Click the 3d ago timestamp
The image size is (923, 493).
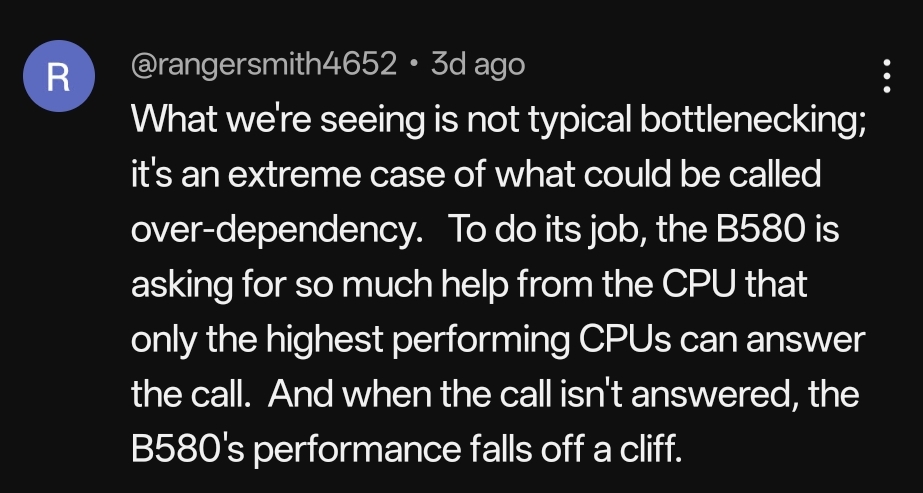pos(477,64)
